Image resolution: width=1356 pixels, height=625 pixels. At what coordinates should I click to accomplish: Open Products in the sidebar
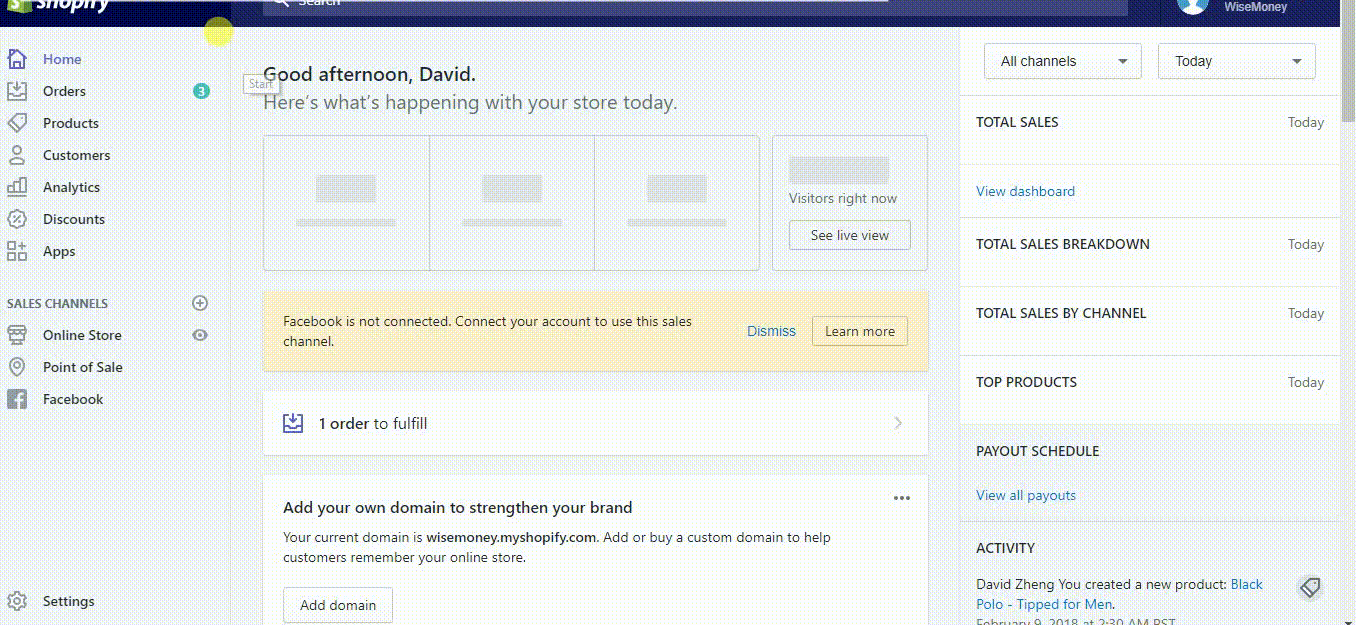pos(71,123)
